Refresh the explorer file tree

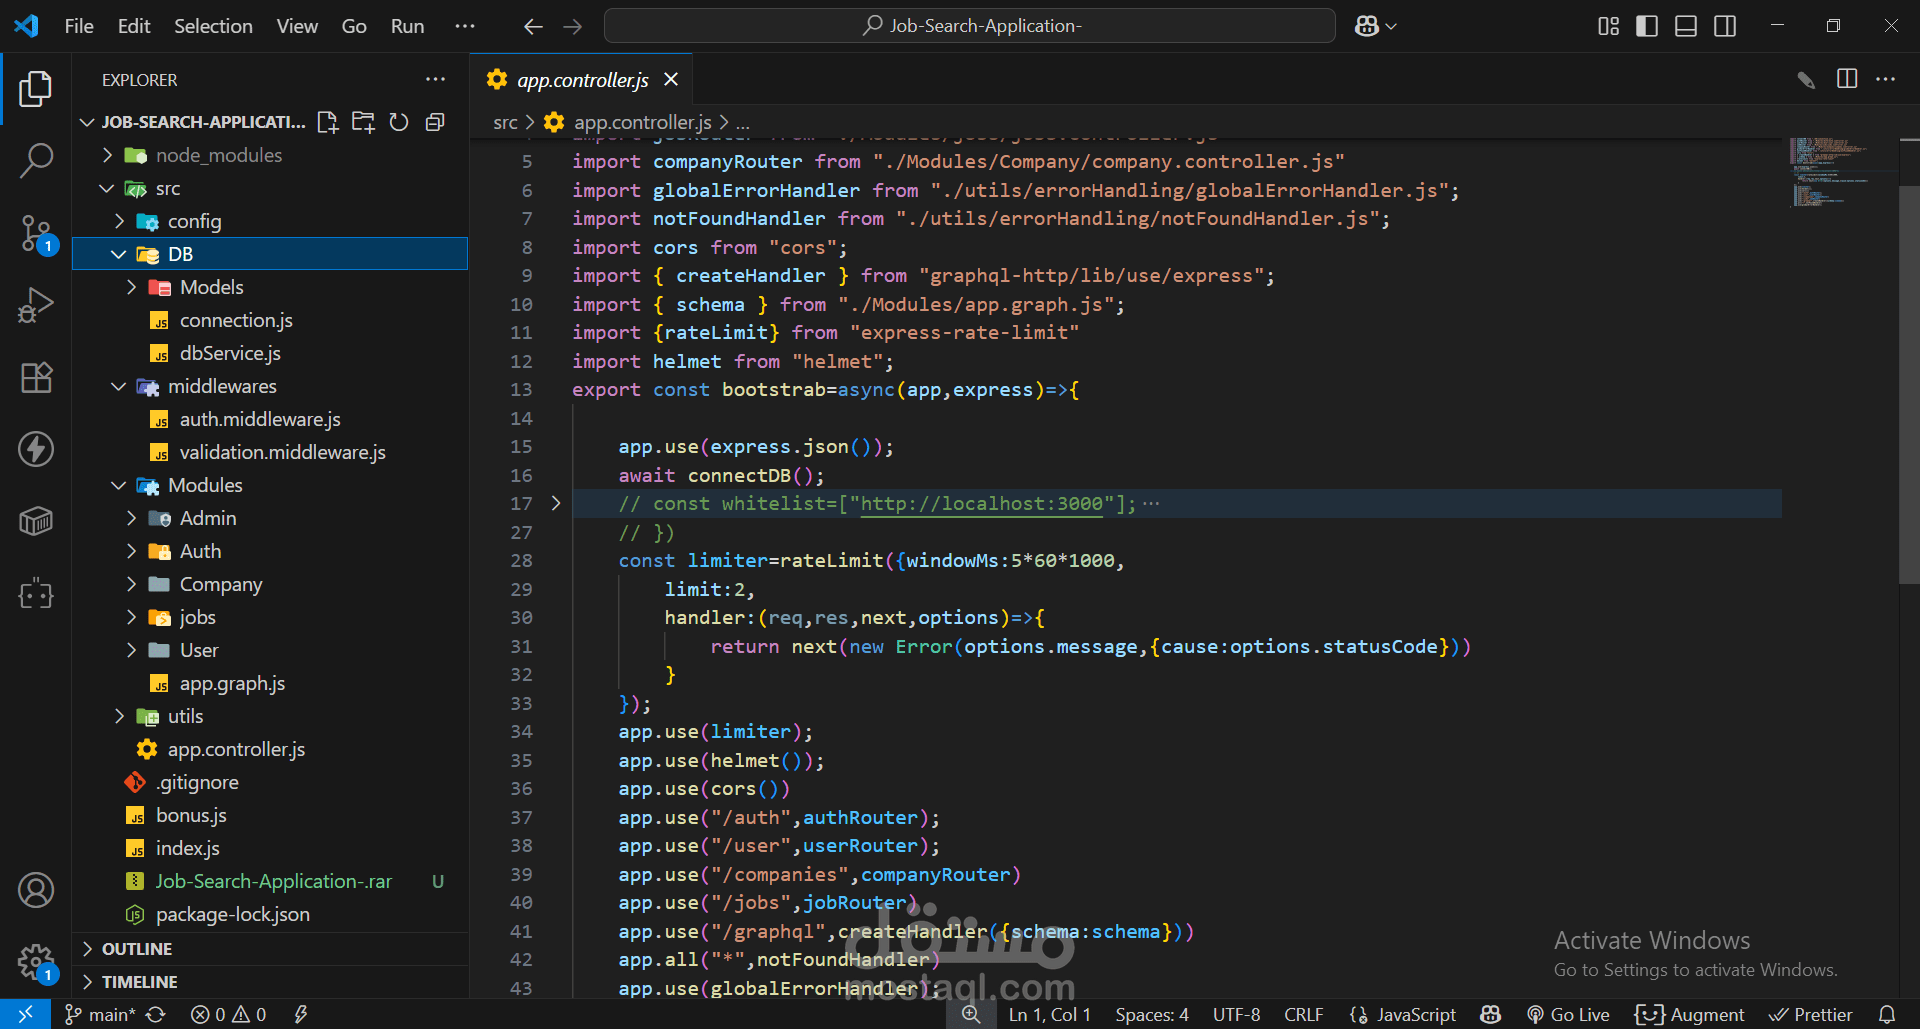(x=399, y=122)
